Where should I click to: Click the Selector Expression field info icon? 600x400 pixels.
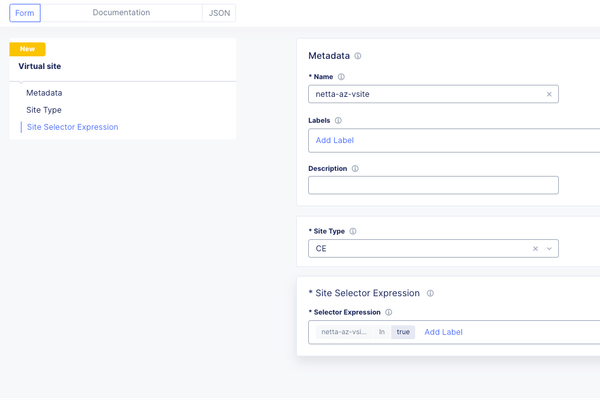pos(389,313)
